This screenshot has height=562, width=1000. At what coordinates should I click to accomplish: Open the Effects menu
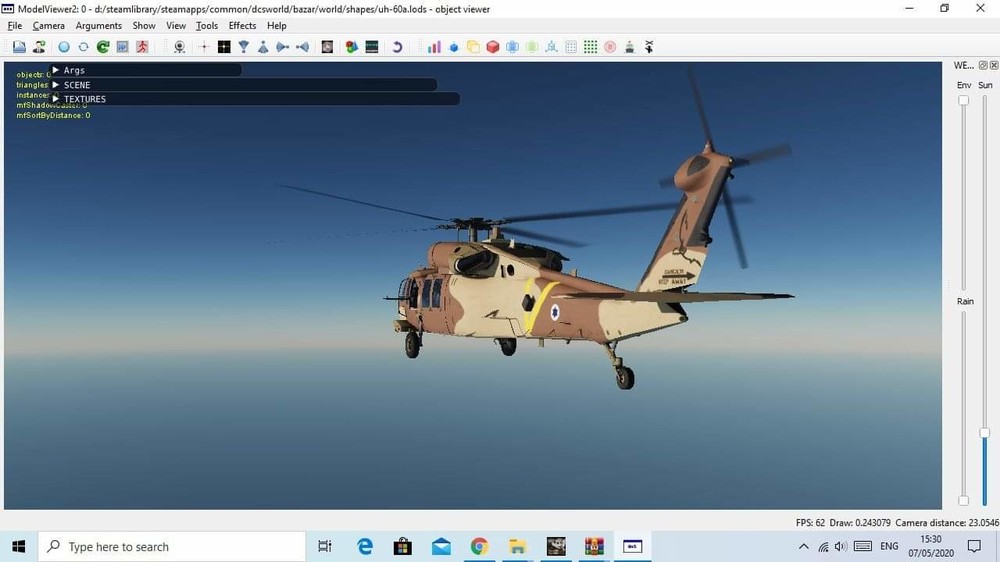242,26
